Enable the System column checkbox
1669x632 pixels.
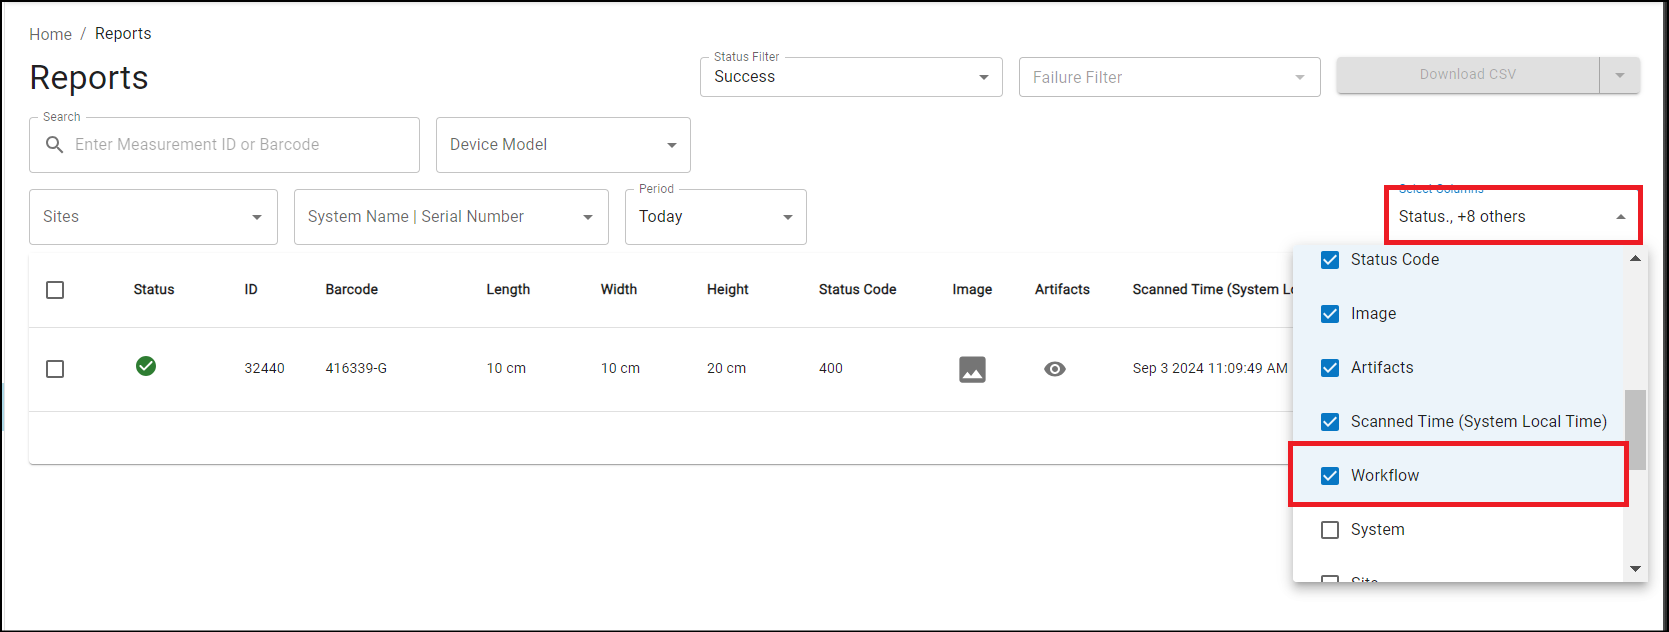(x=1330, y=530)
